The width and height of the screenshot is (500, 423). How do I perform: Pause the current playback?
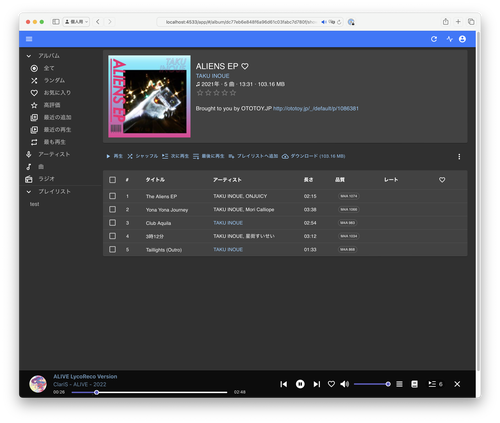[x=300, y=384]
